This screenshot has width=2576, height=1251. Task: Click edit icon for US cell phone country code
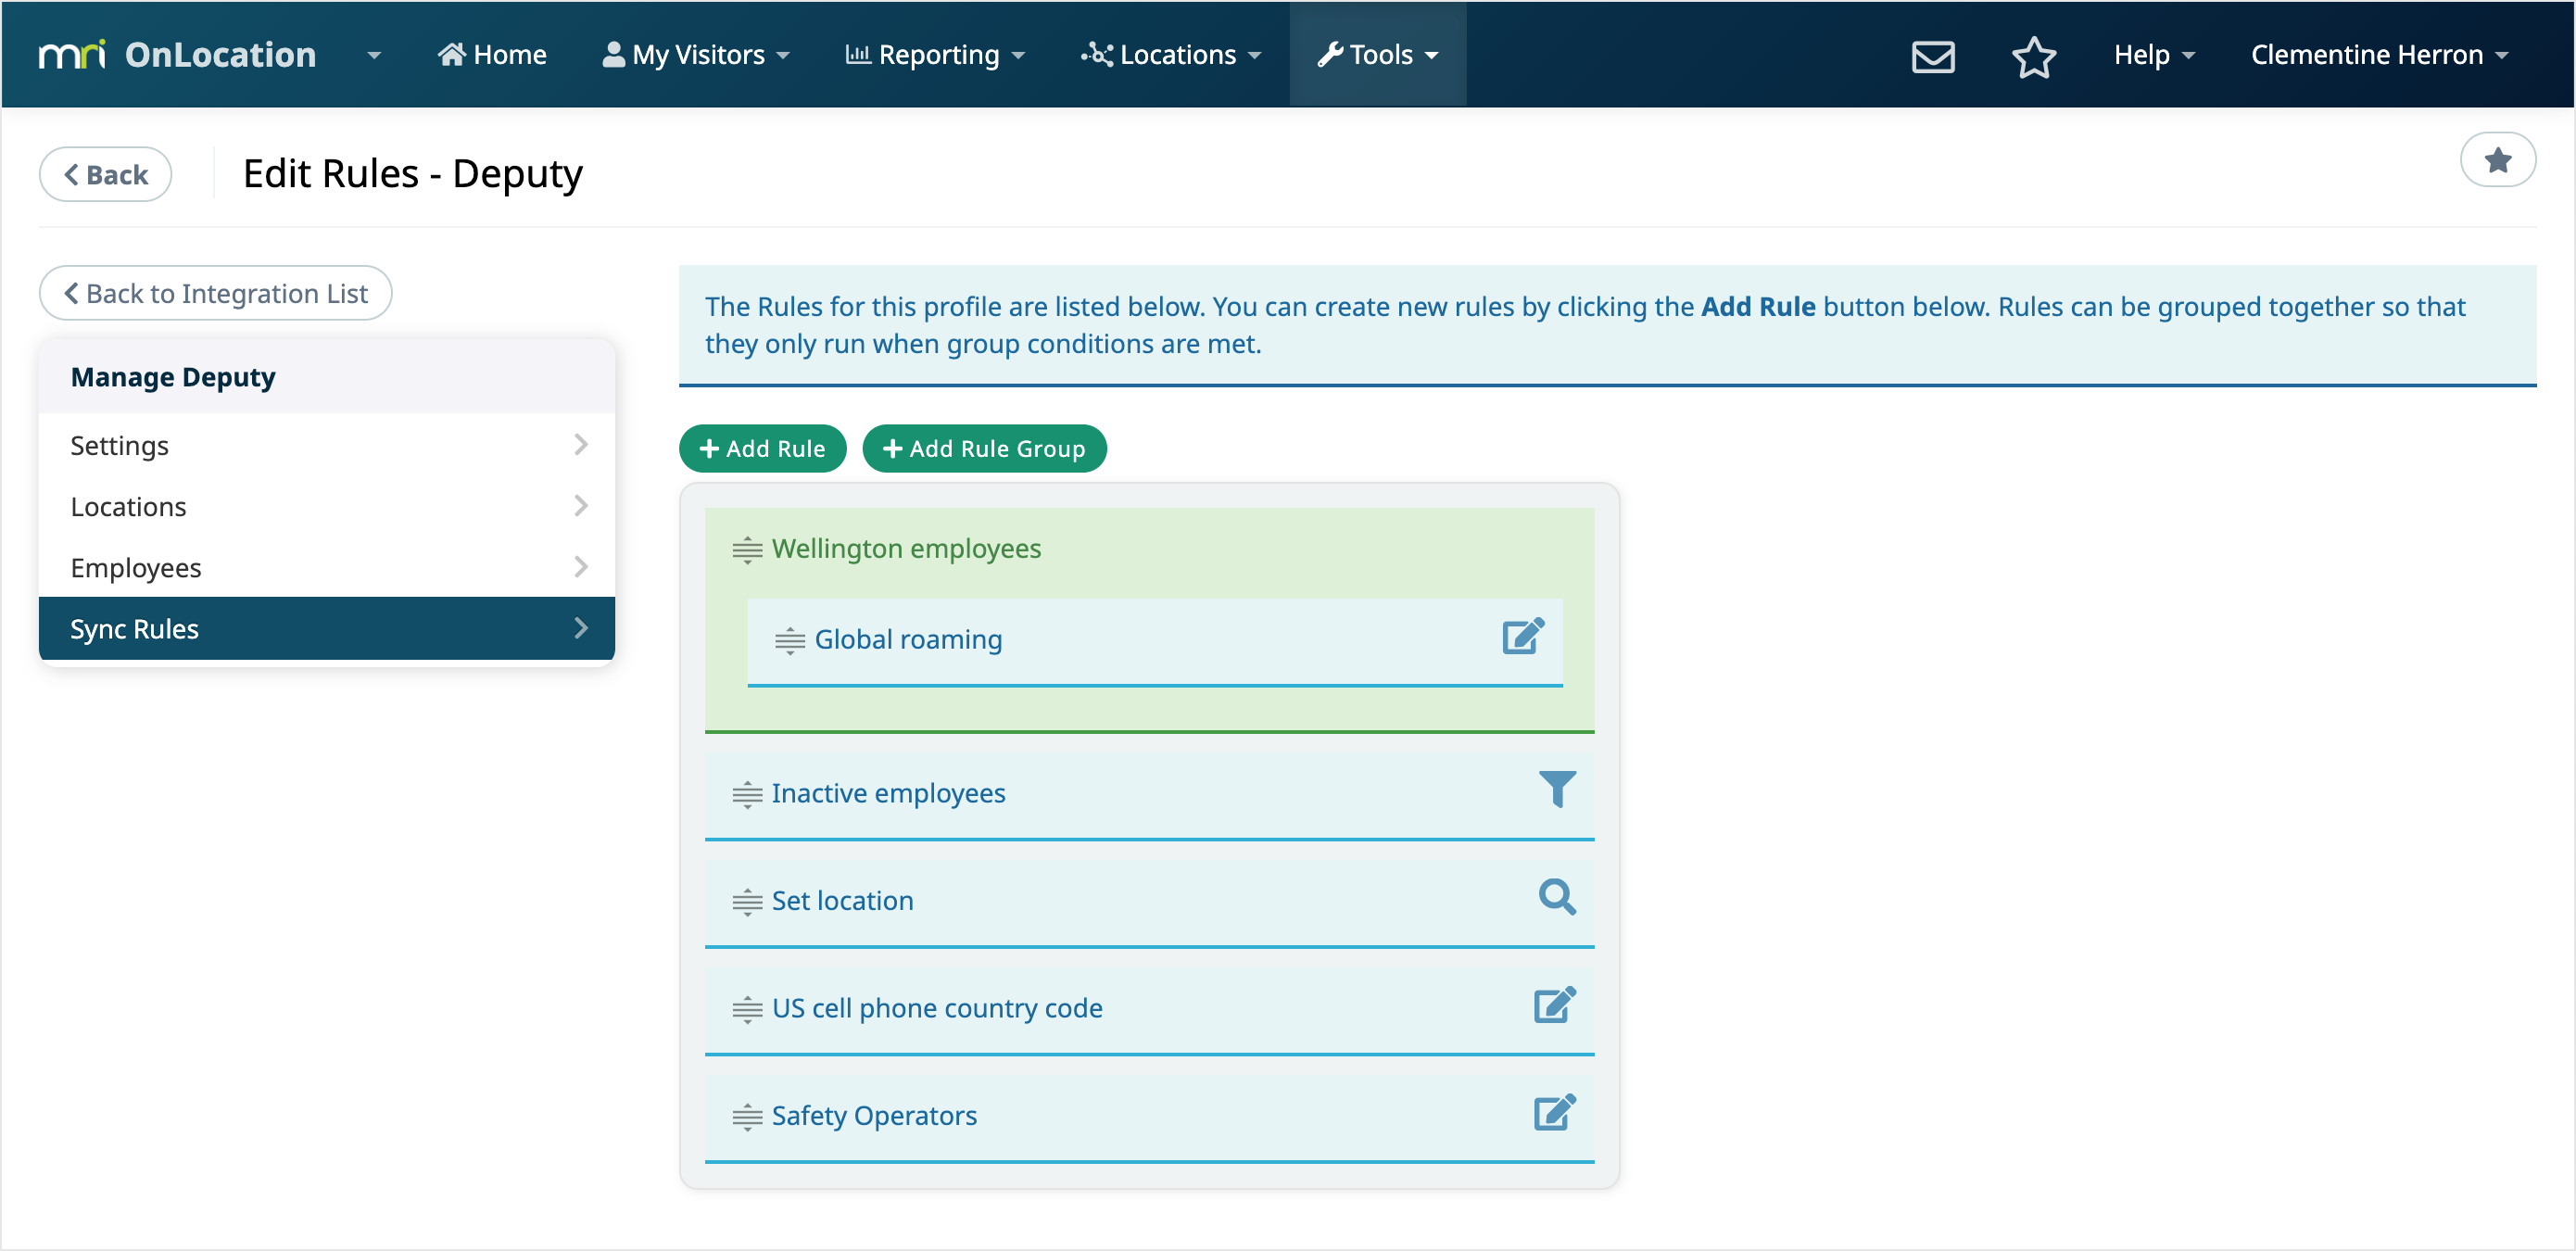(1553, 1005)
